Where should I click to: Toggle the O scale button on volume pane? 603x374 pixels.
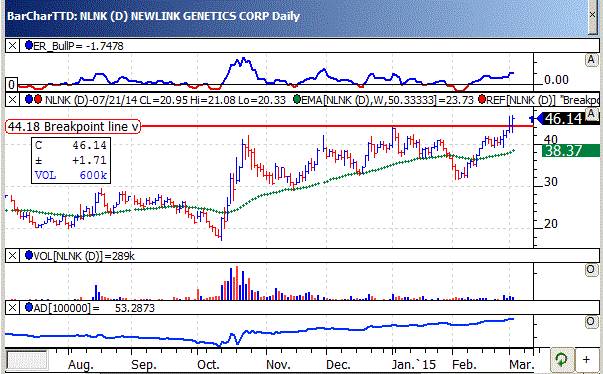(591, 270)
